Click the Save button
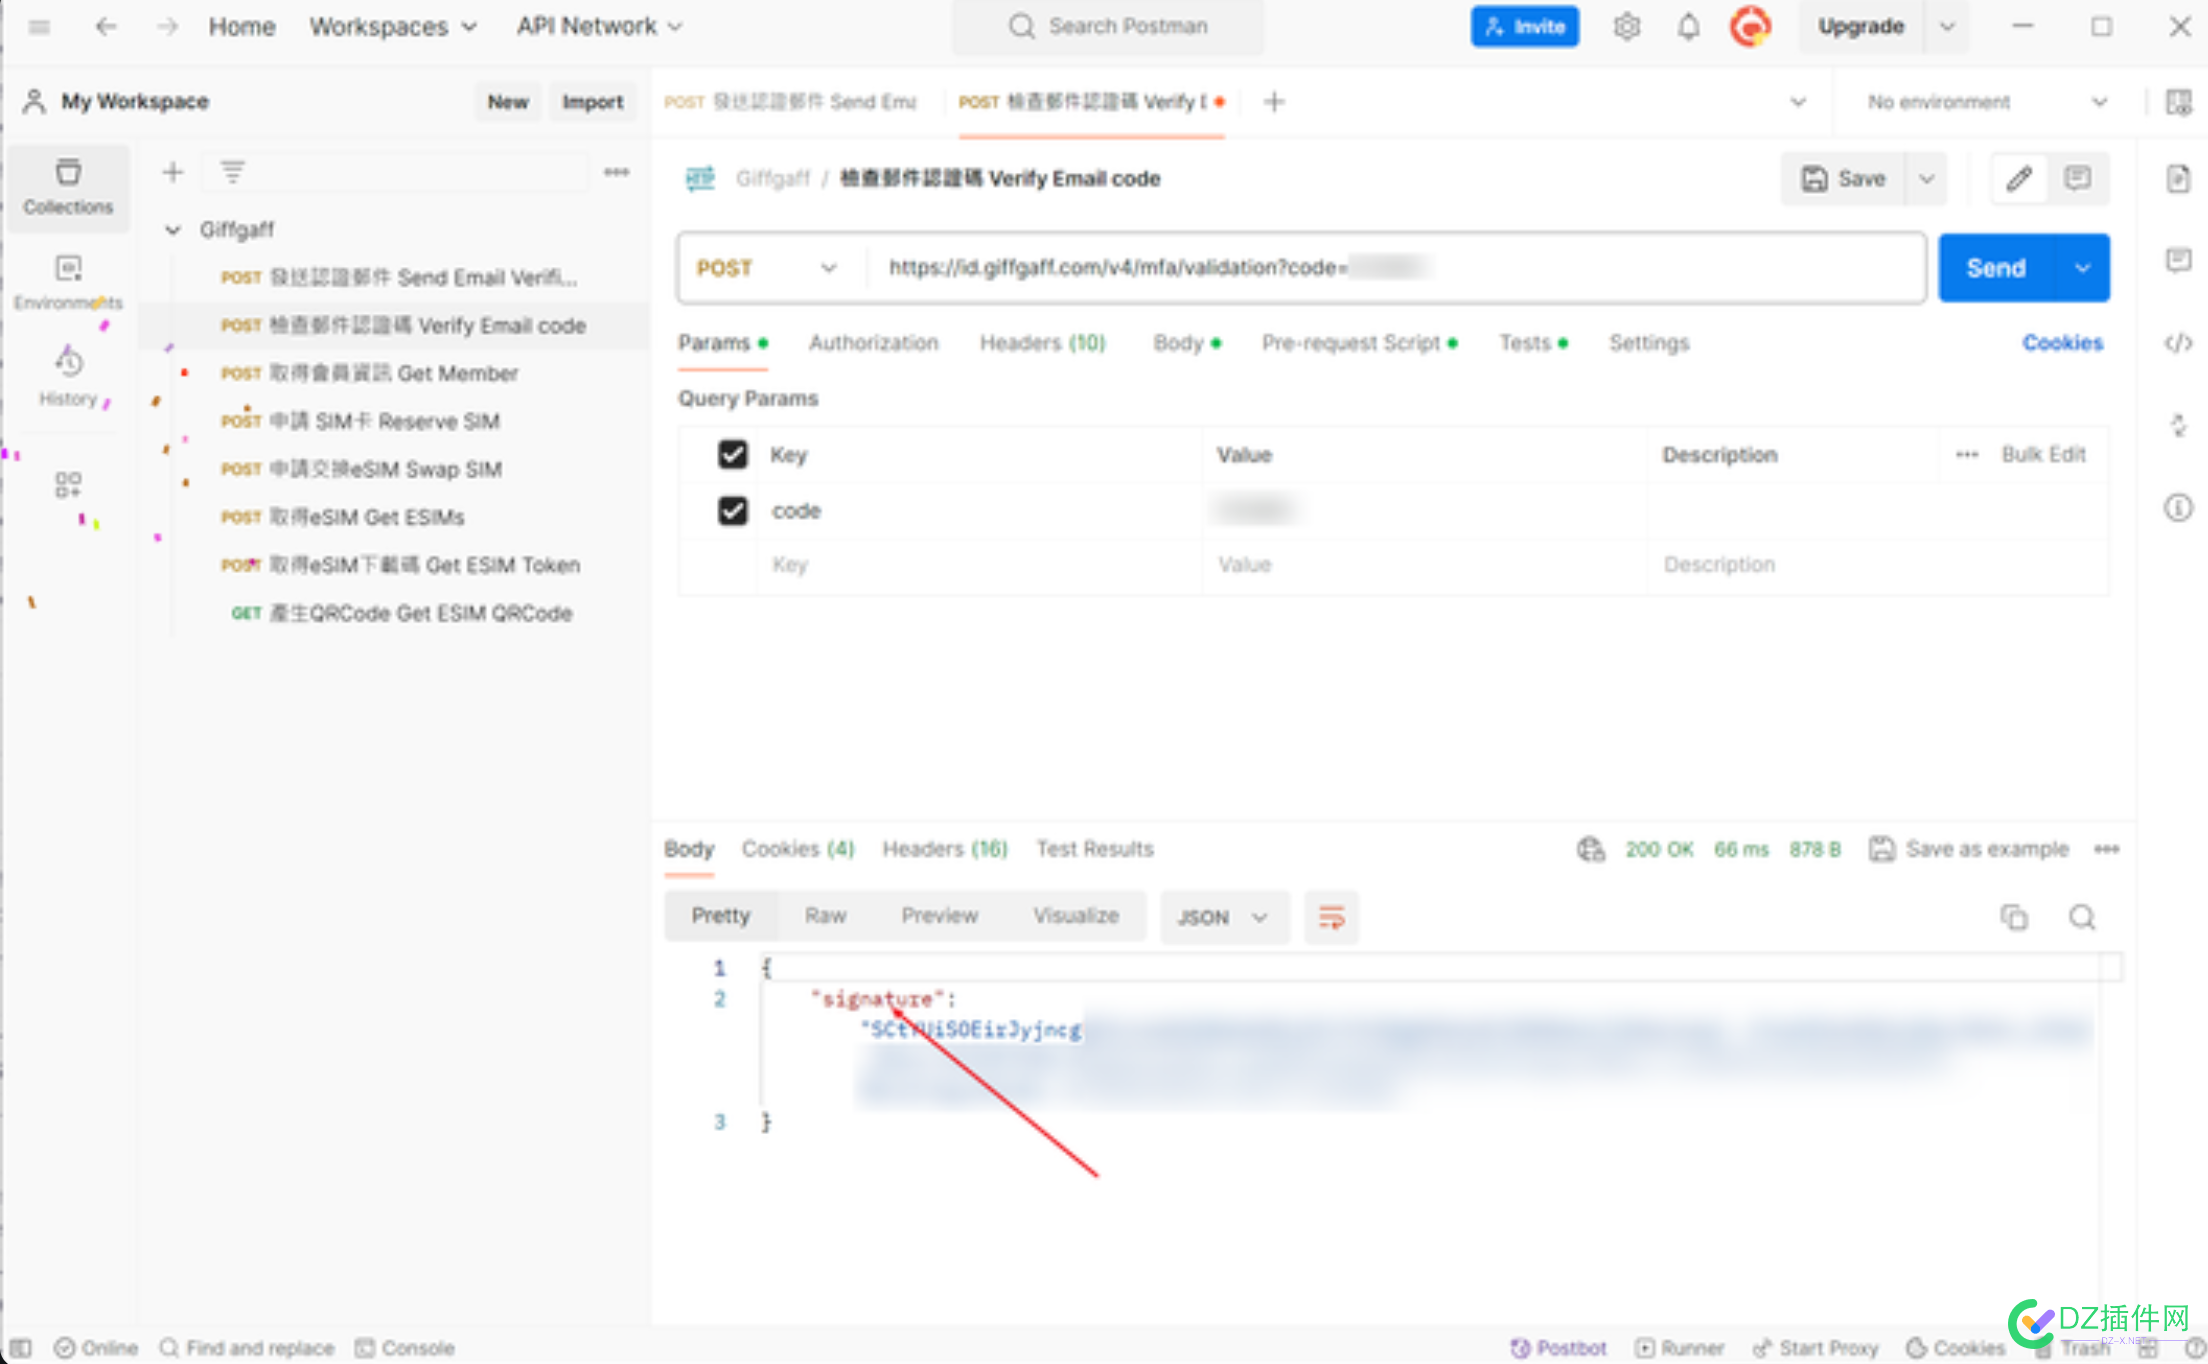2208x1364 pixels. click(1844, 179)
